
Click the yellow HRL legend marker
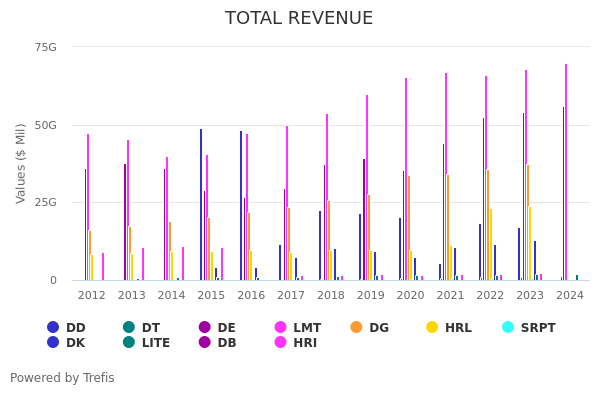click(433, 327)
